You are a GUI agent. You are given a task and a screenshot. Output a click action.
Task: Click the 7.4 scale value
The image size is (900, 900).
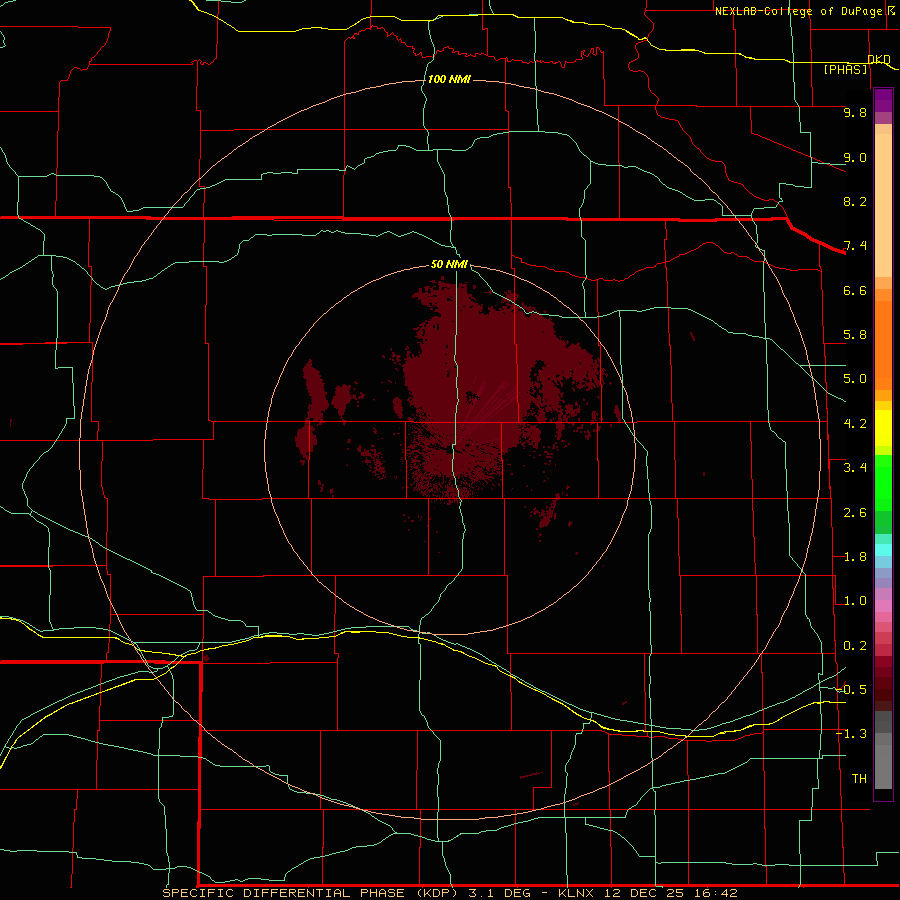click(855, 246)
